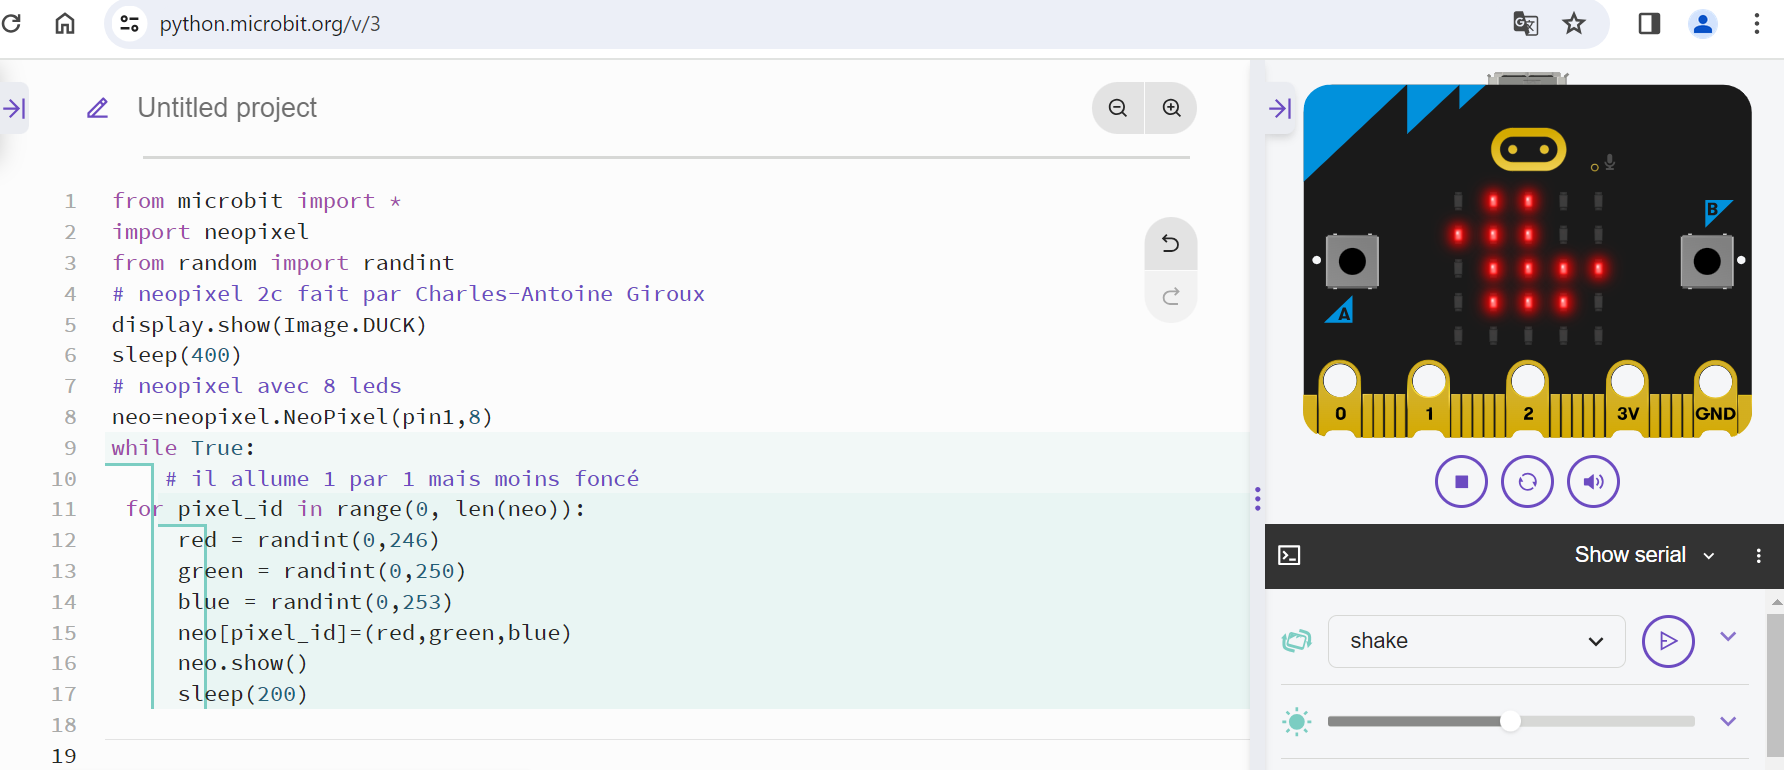Click comment '# neopixel avec 8 leds'
Viewport: 1784px width, 770px height.
coord(257,386)
